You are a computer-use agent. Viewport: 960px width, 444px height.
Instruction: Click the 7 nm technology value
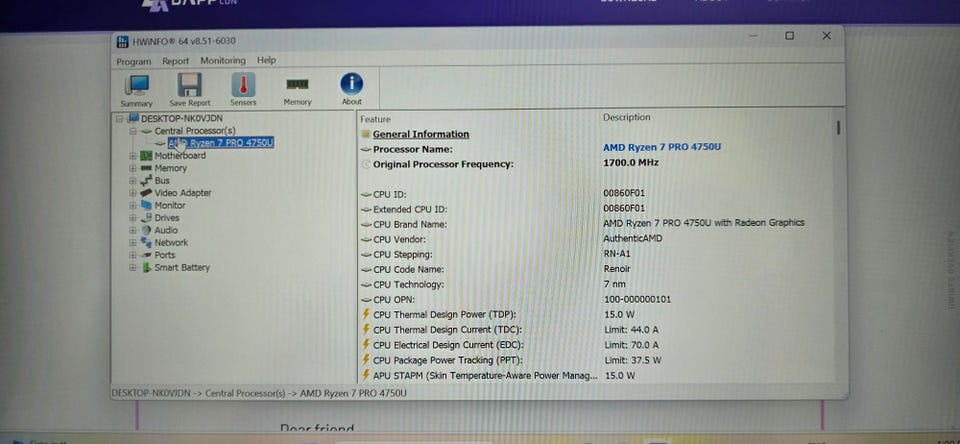tap(615, 284)
